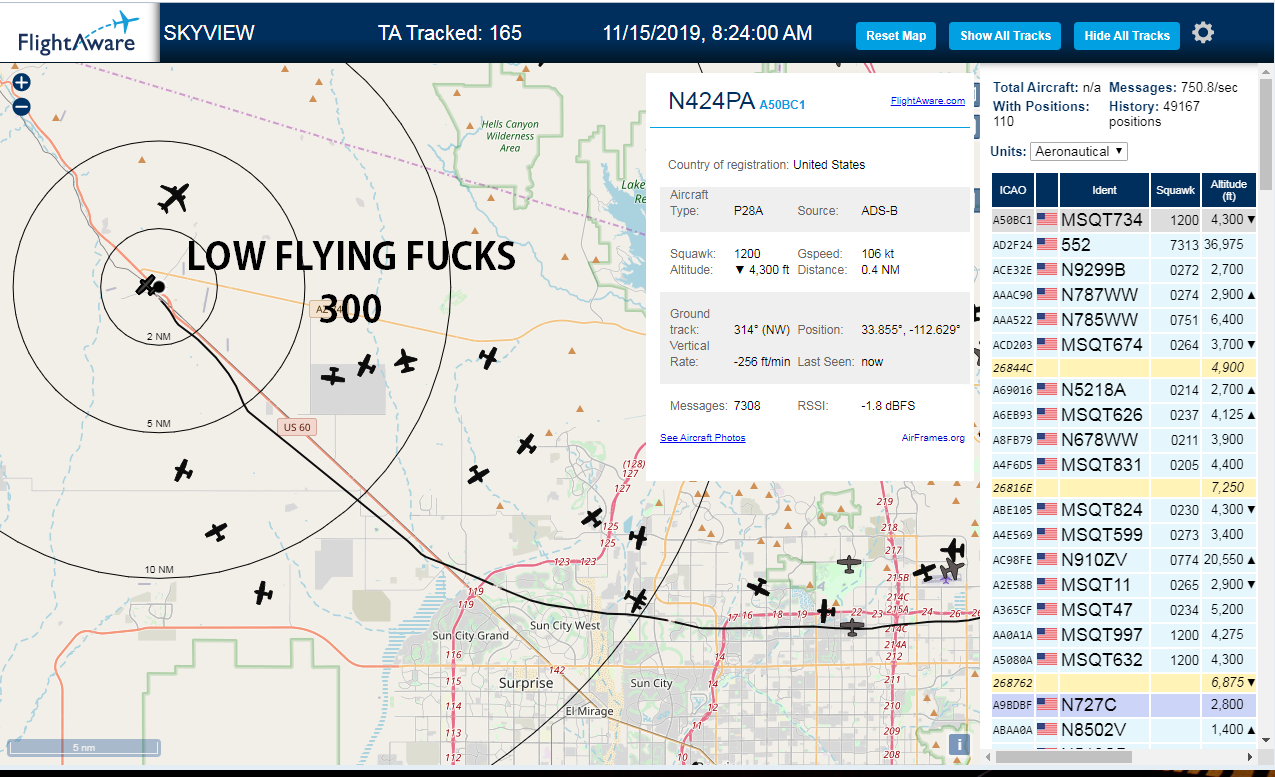Select the N787WW aircraft row
Viewport: 1275px width, 777px height.
(1124, 294)
